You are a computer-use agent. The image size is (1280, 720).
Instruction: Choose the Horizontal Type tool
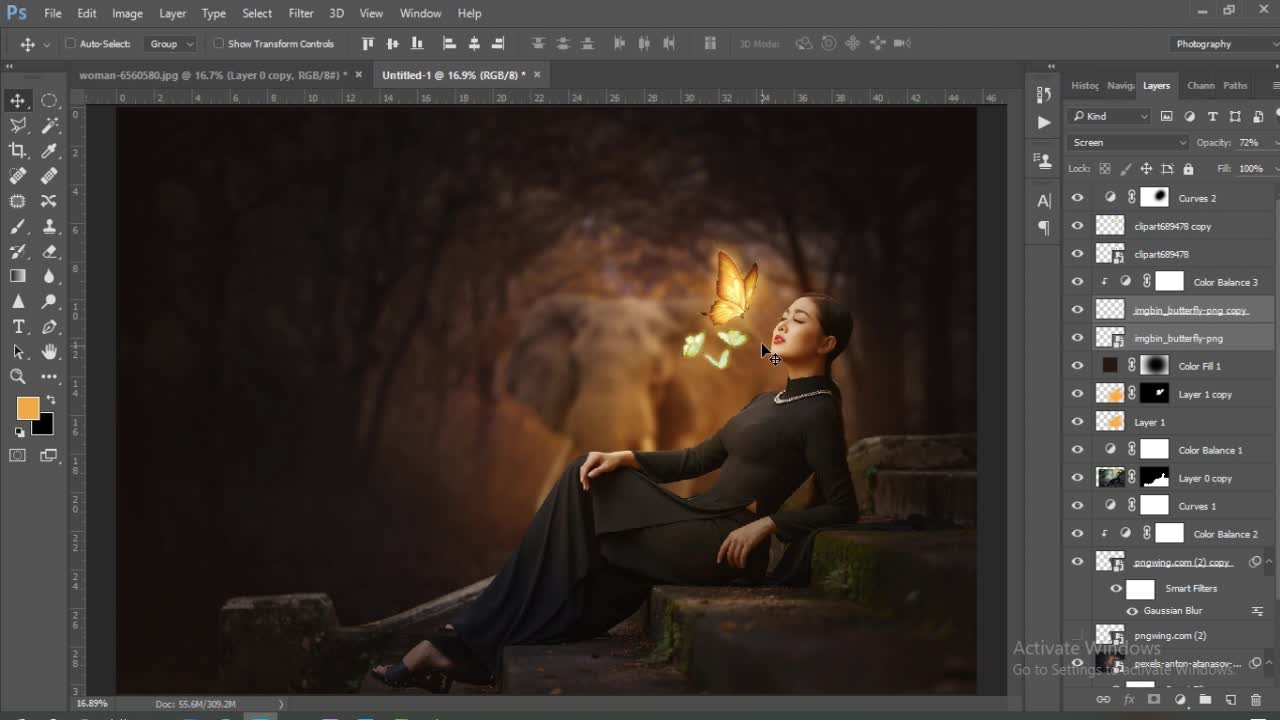click(18, 327)
